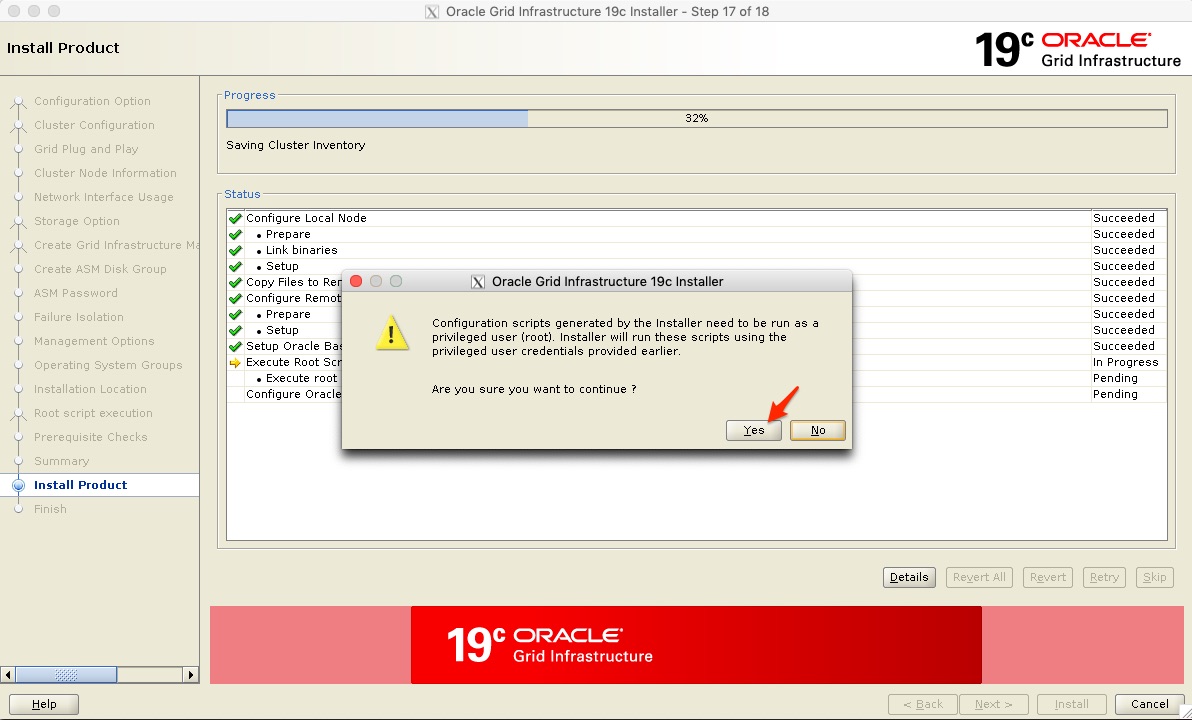1192x720 pixels.
Task: Click the Oracle 19c logo in header
Action: click(x=1078, y=49)
